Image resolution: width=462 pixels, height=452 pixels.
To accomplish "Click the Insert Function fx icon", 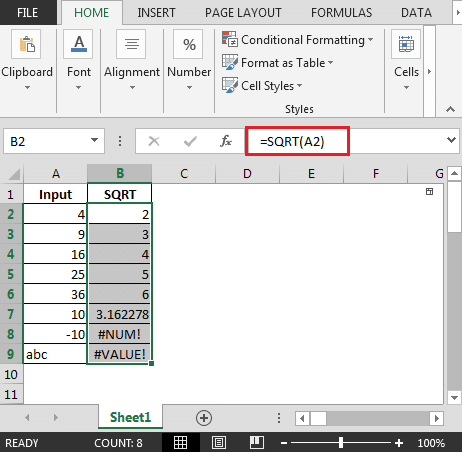I will [x=226, y=141].
